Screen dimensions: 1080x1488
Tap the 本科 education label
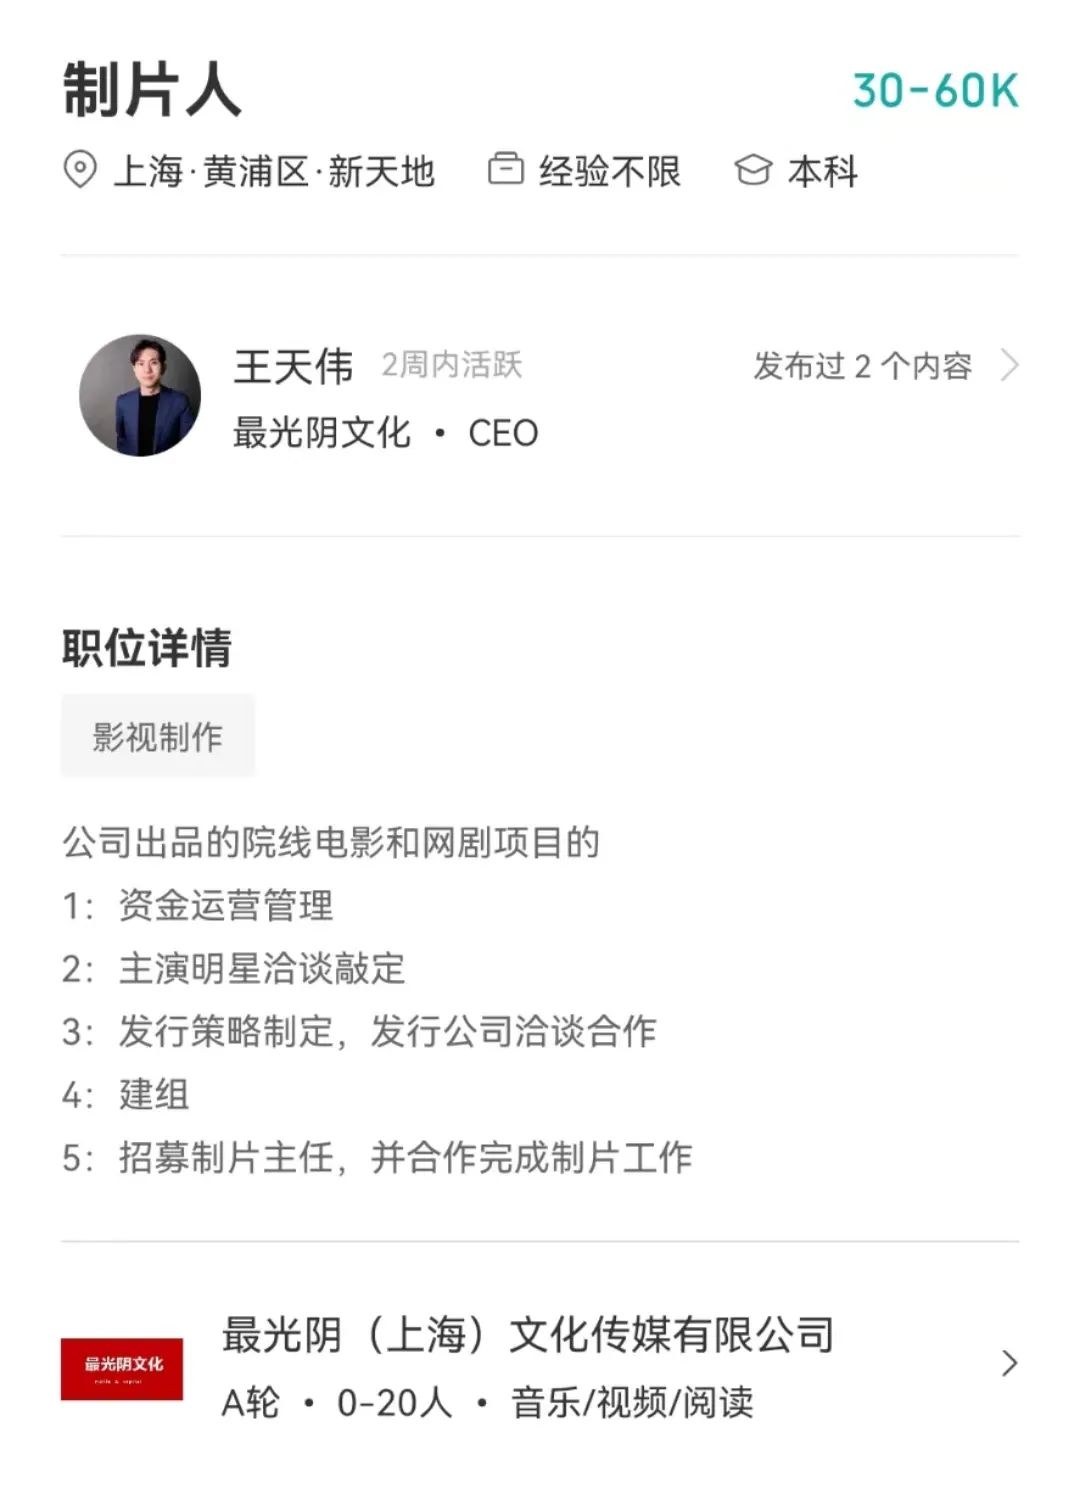[823, 171]
